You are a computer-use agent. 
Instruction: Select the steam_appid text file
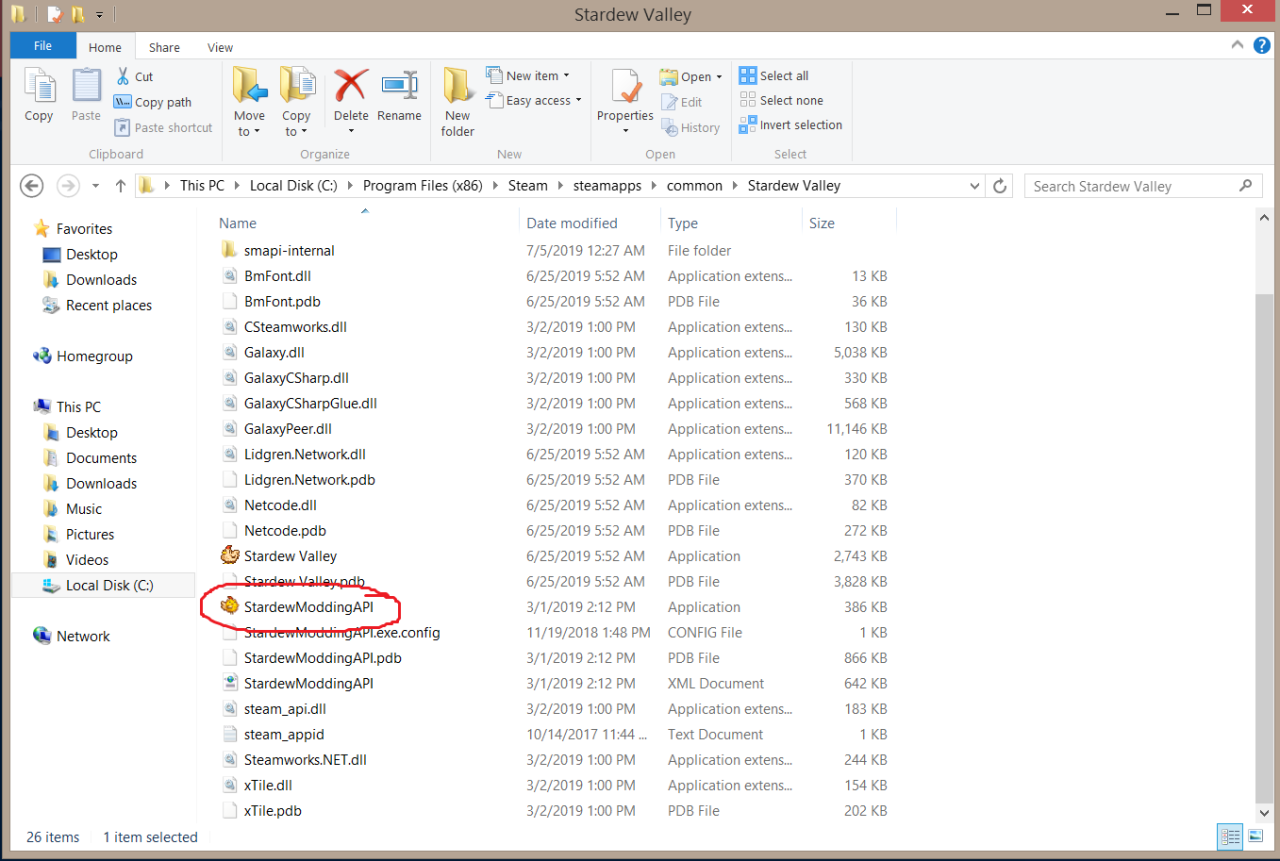284,734
